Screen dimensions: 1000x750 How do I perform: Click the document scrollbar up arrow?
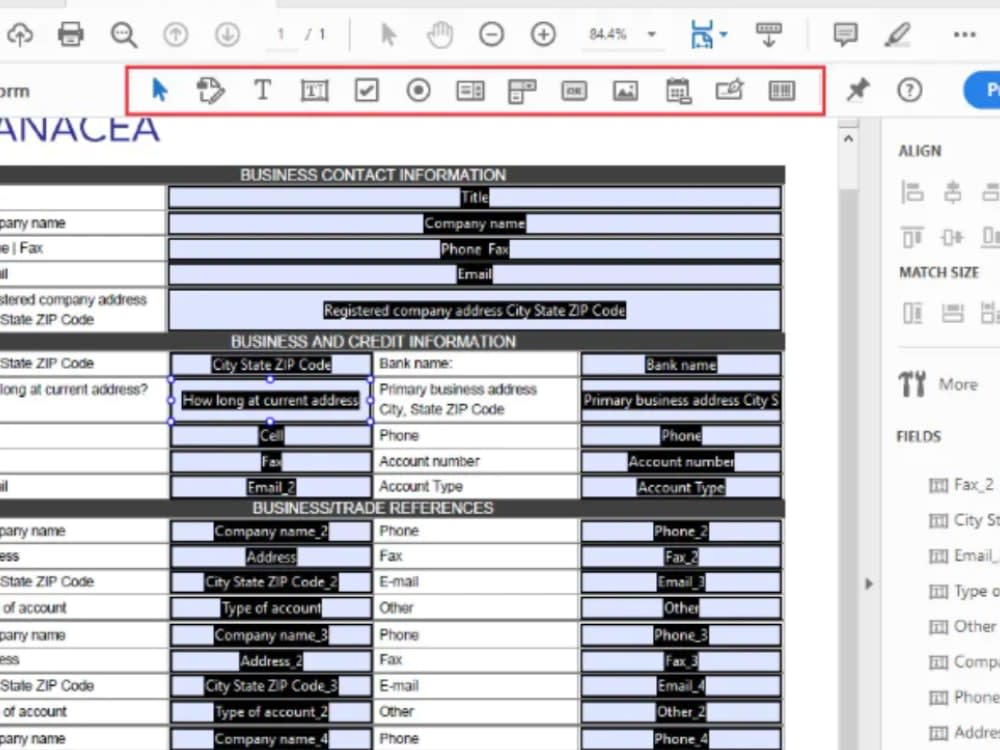pyautogui.click(x=848, y=138)
